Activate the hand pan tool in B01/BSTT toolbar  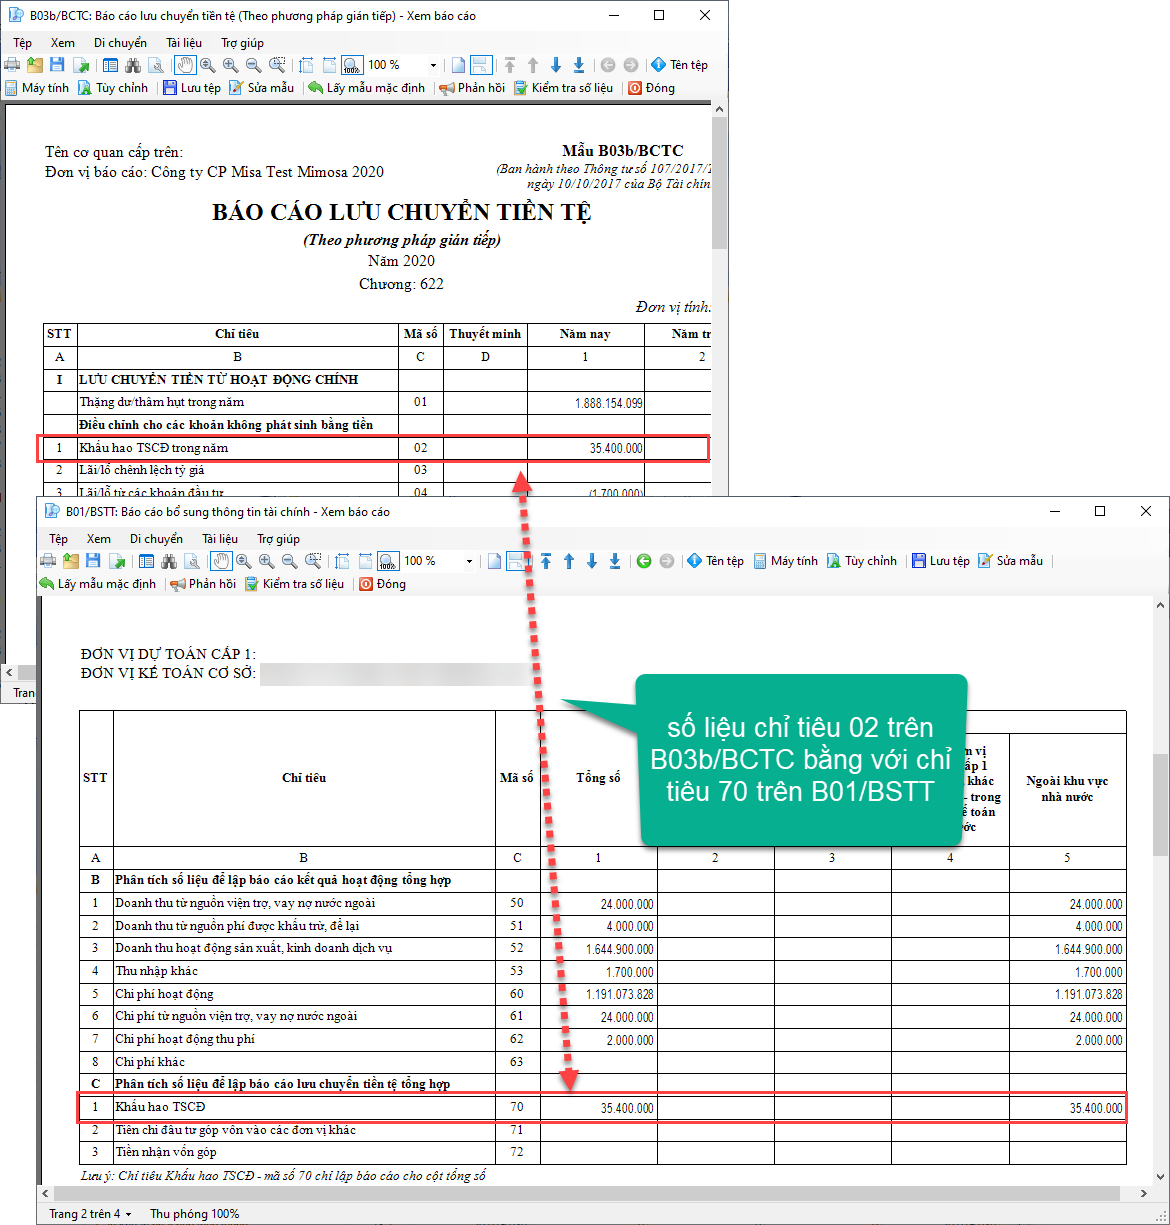coord(221,561)
